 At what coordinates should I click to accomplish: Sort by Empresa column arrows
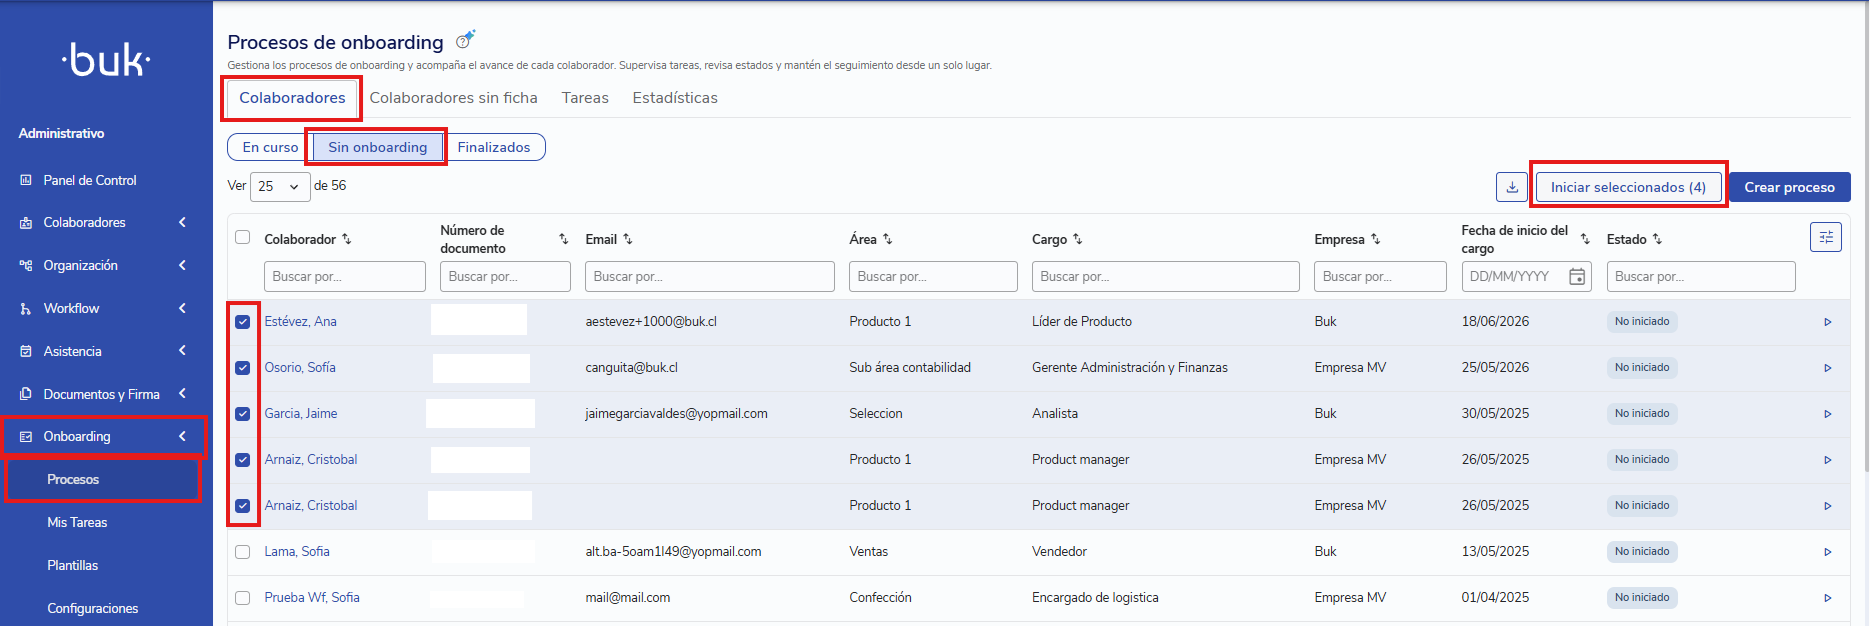[1375, 239]
